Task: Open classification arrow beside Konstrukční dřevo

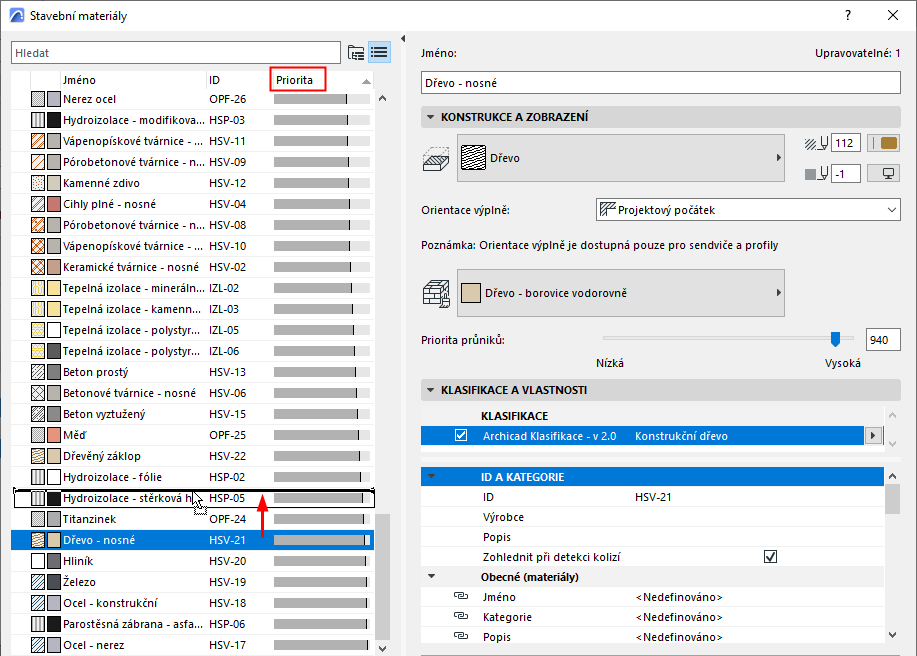Action: pyautogui.click(x=873, y=436)
